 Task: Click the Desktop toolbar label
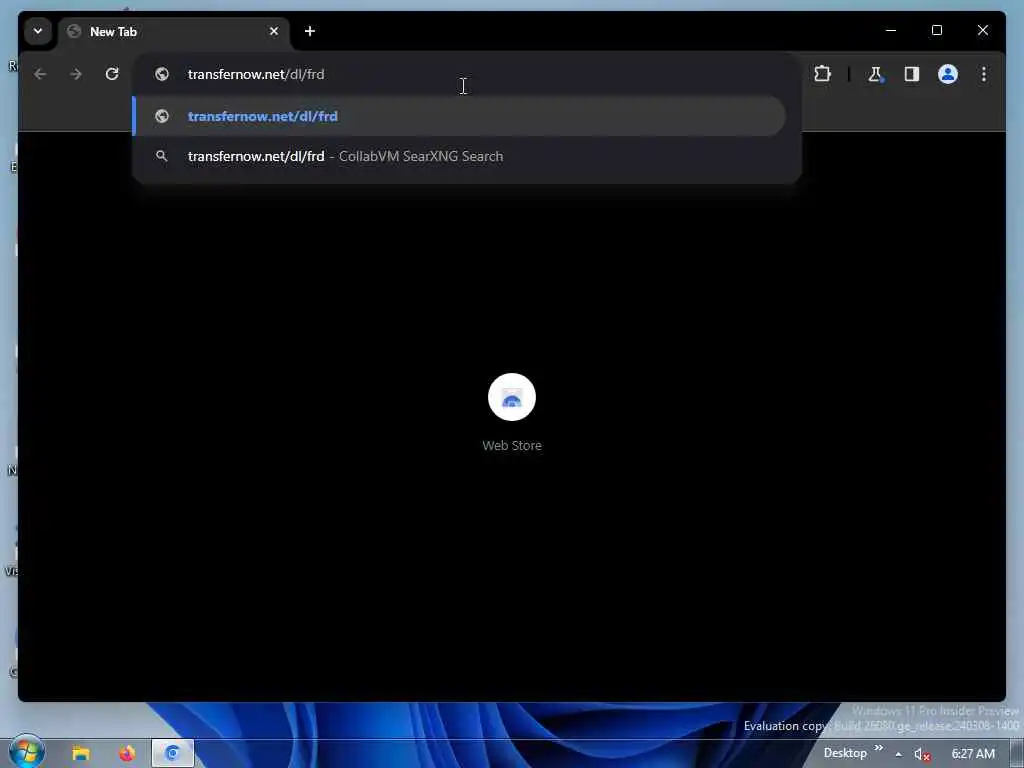845,753
